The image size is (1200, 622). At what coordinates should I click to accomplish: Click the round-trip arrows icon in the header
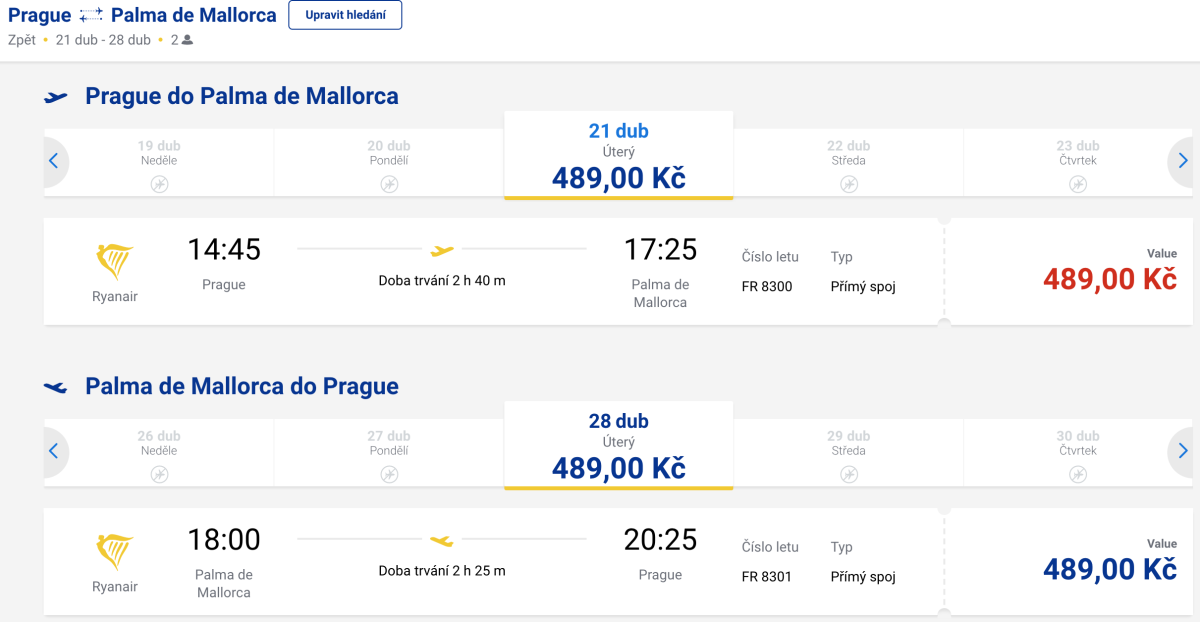pos(91,15)
